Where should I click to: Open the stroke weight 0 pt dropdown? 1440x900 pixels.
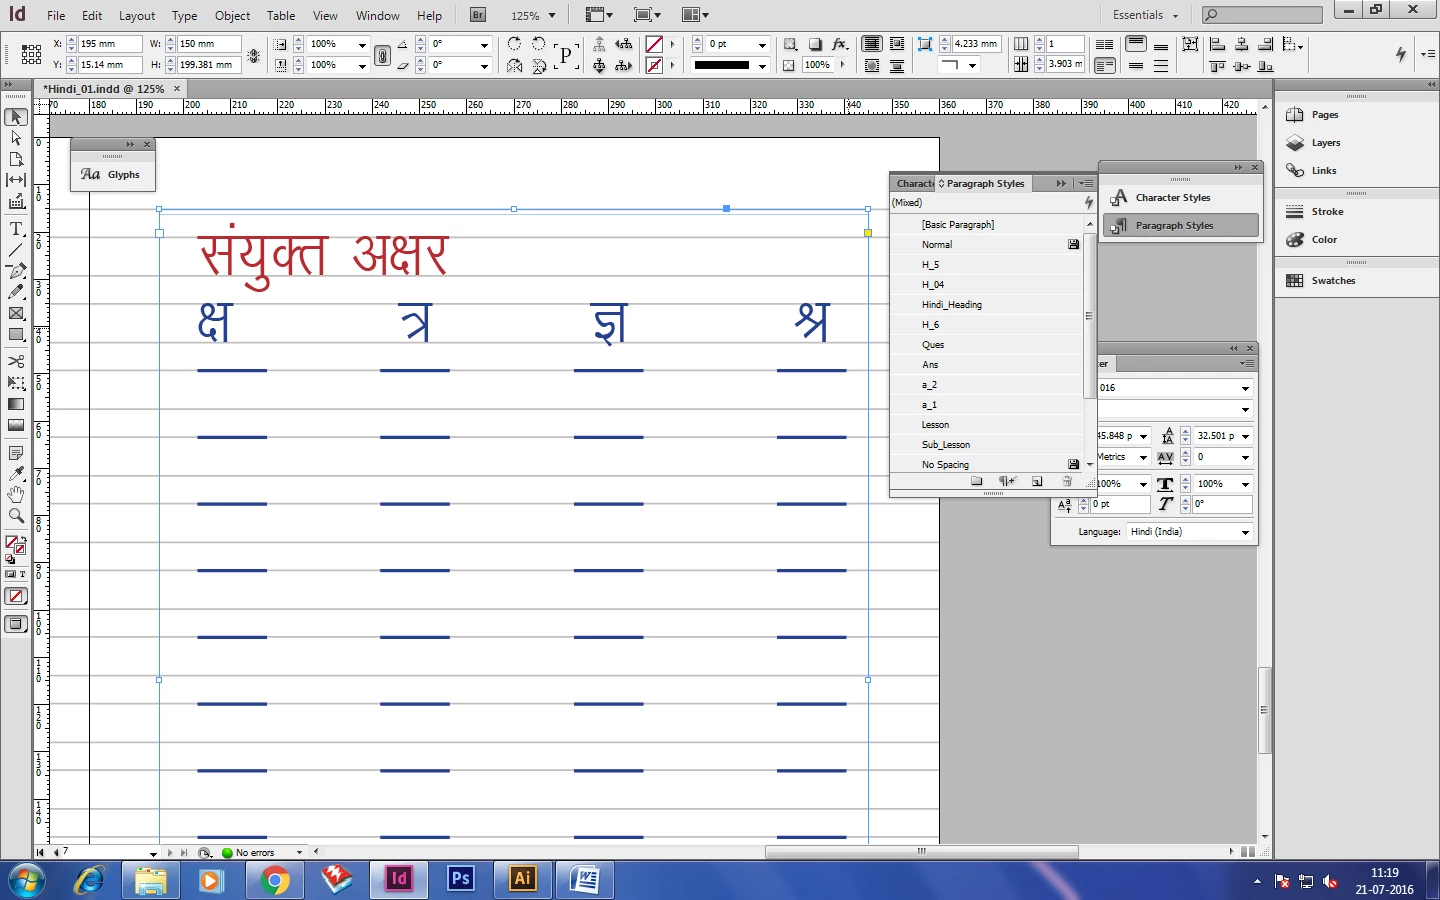click(762, 44)
